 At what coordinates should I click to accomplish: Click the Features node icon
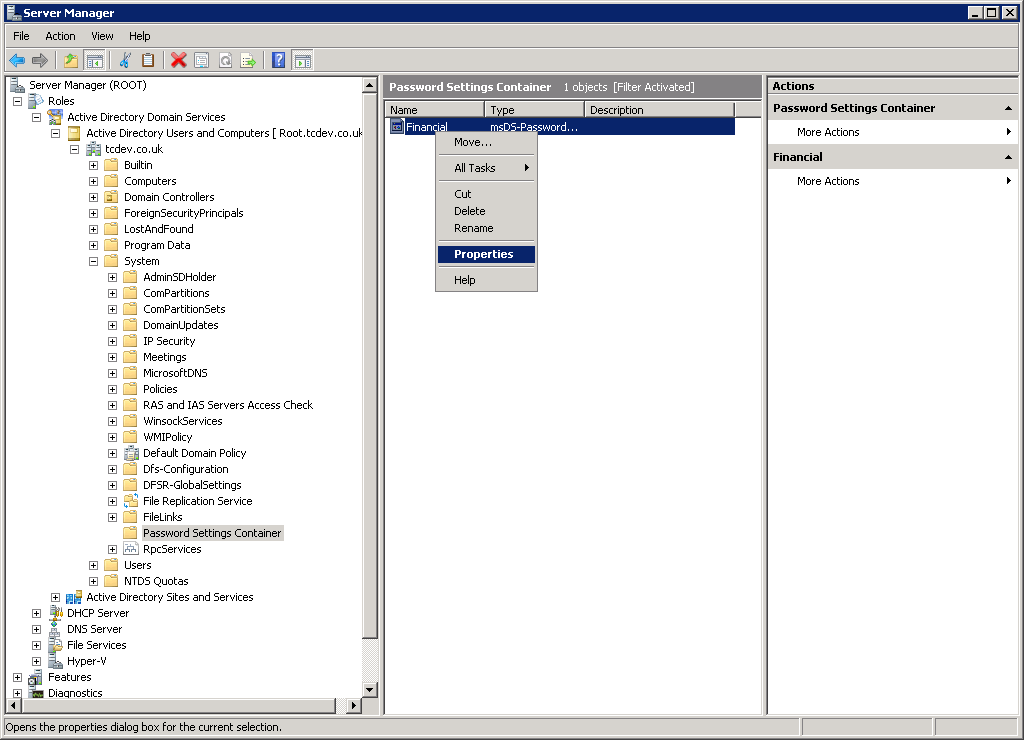click(x=36, y=677)
